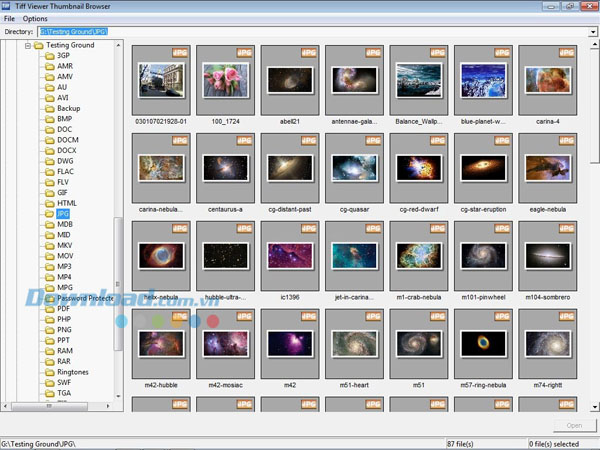This screenshot has width=600, height=450.
Task: Expand the Directory path dropdown
Action: pos(594,32)
